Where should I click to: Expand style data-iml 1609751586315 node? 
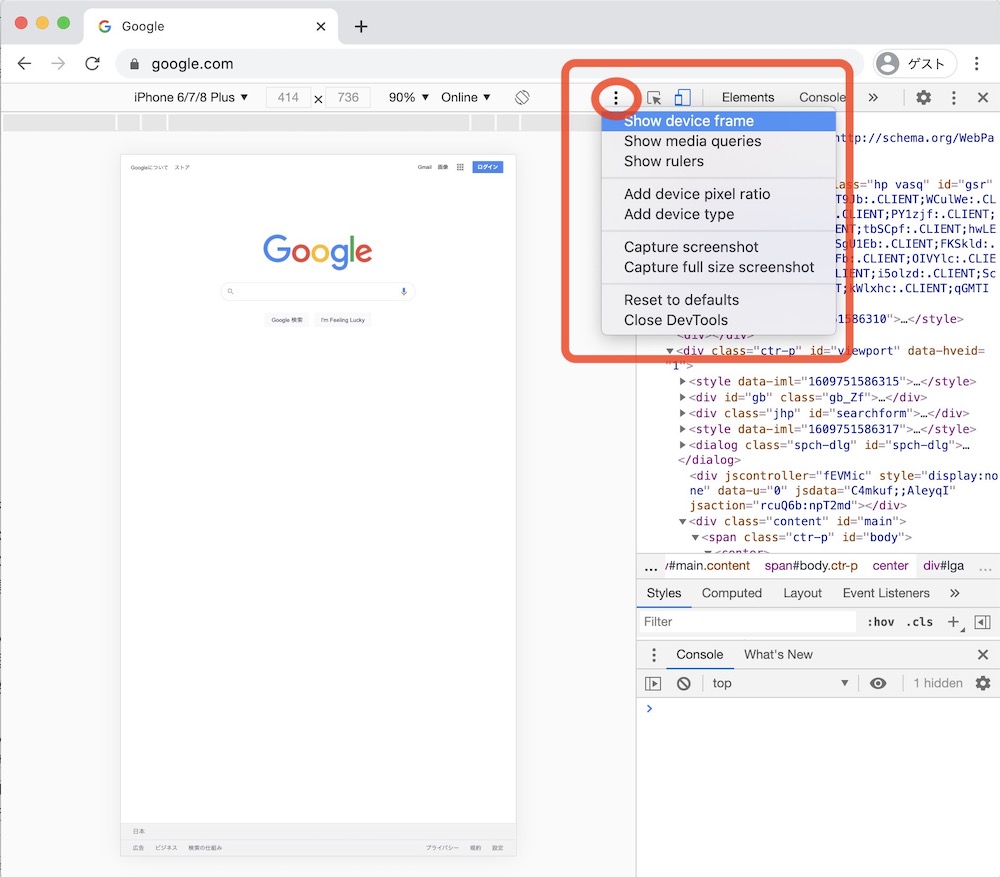tap(682, 381)
